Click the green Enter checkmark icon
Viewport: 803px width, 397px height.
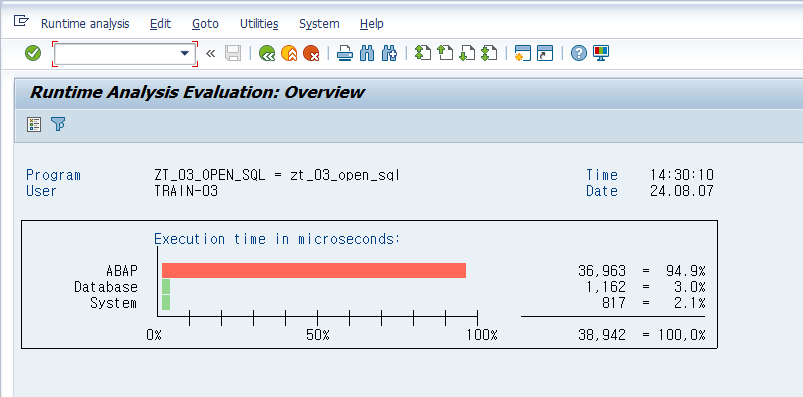[33, 53]
